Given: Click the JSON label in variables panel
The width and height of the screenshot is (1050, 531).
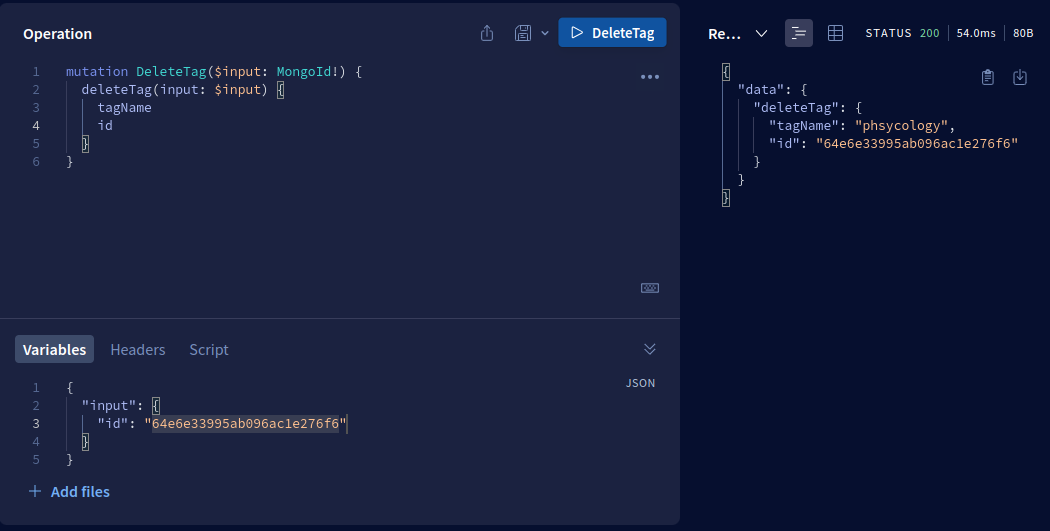Looking at the screenshot, I should tap(640, 383).
